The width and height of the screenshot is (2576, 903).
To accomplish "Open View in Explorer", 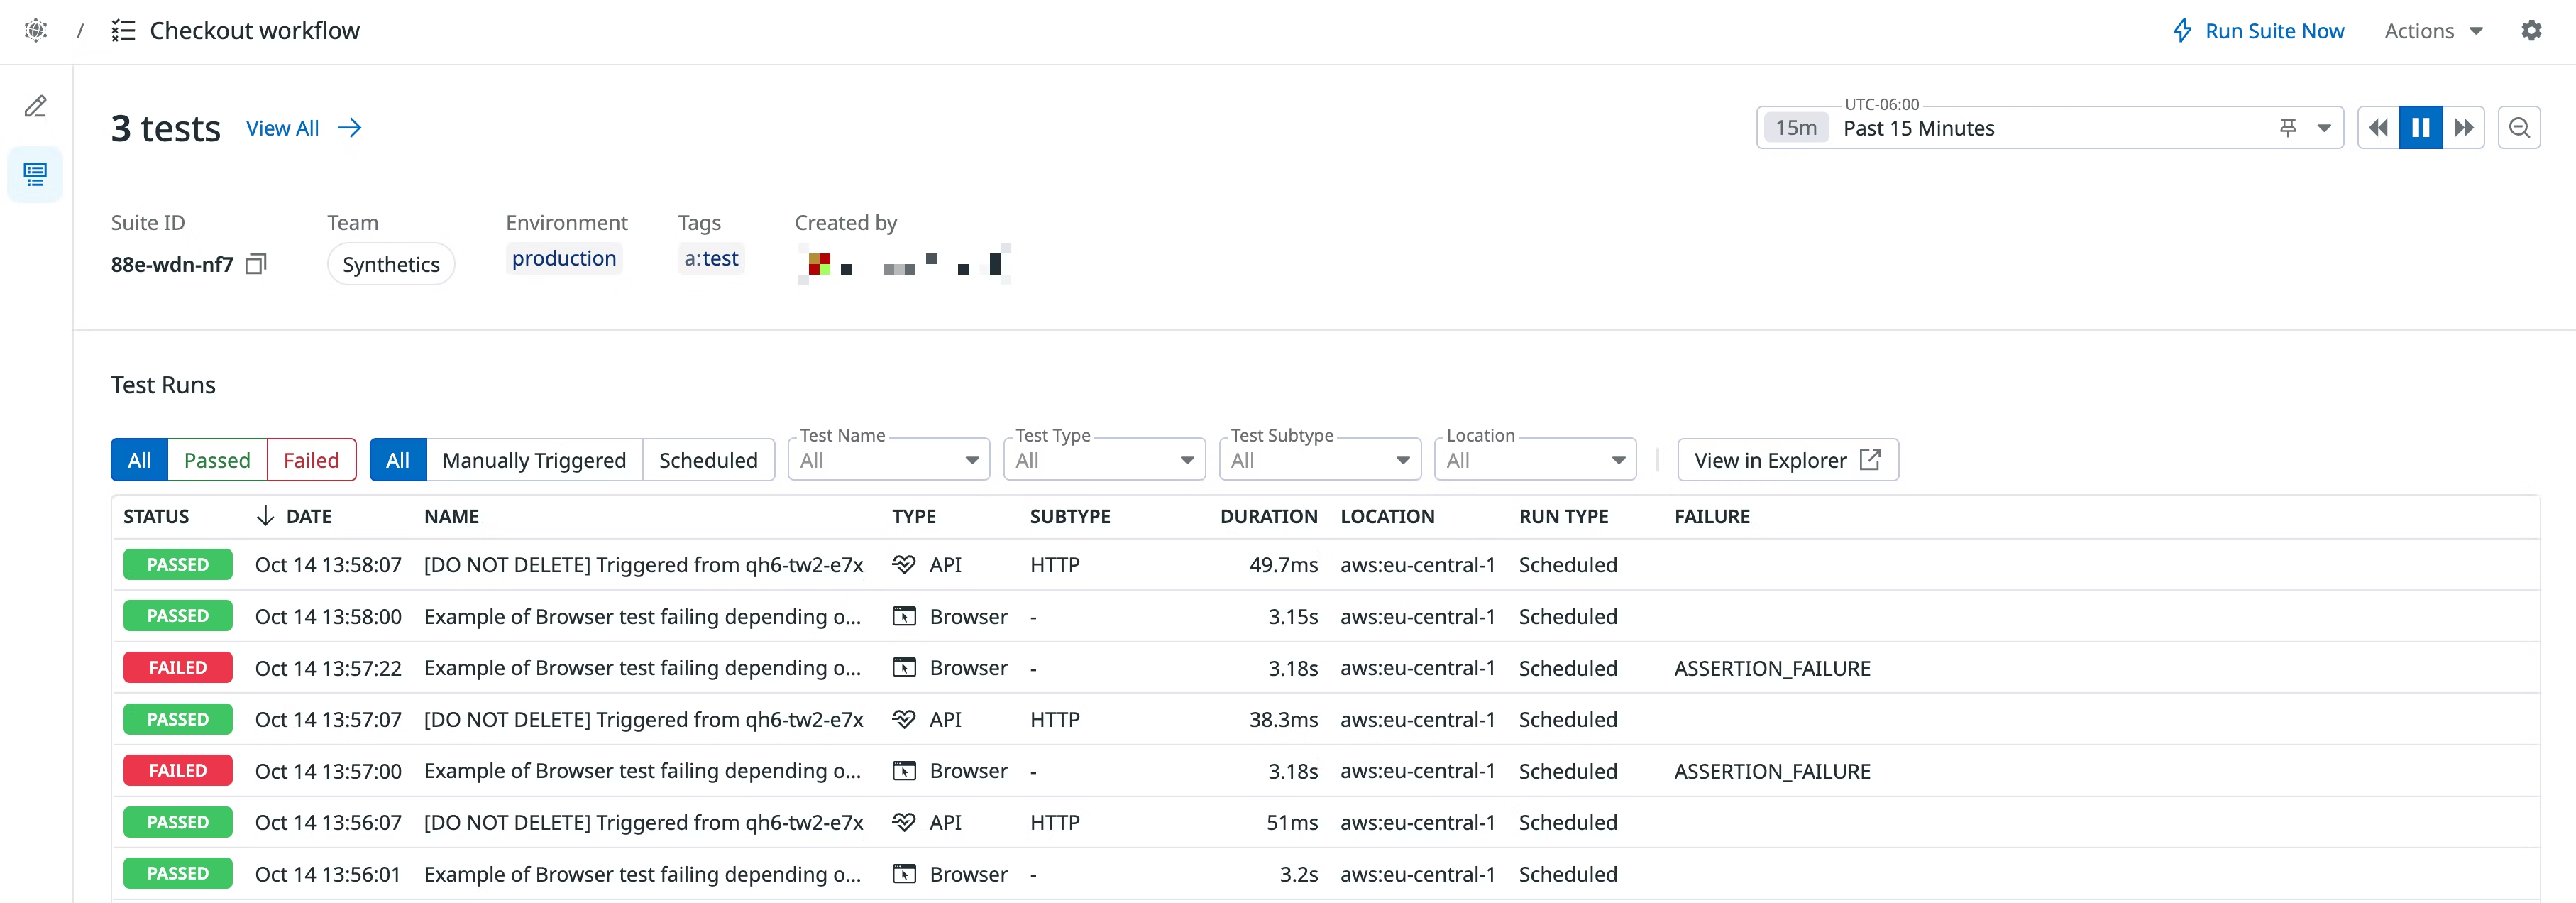I will tap(1787, 459).
